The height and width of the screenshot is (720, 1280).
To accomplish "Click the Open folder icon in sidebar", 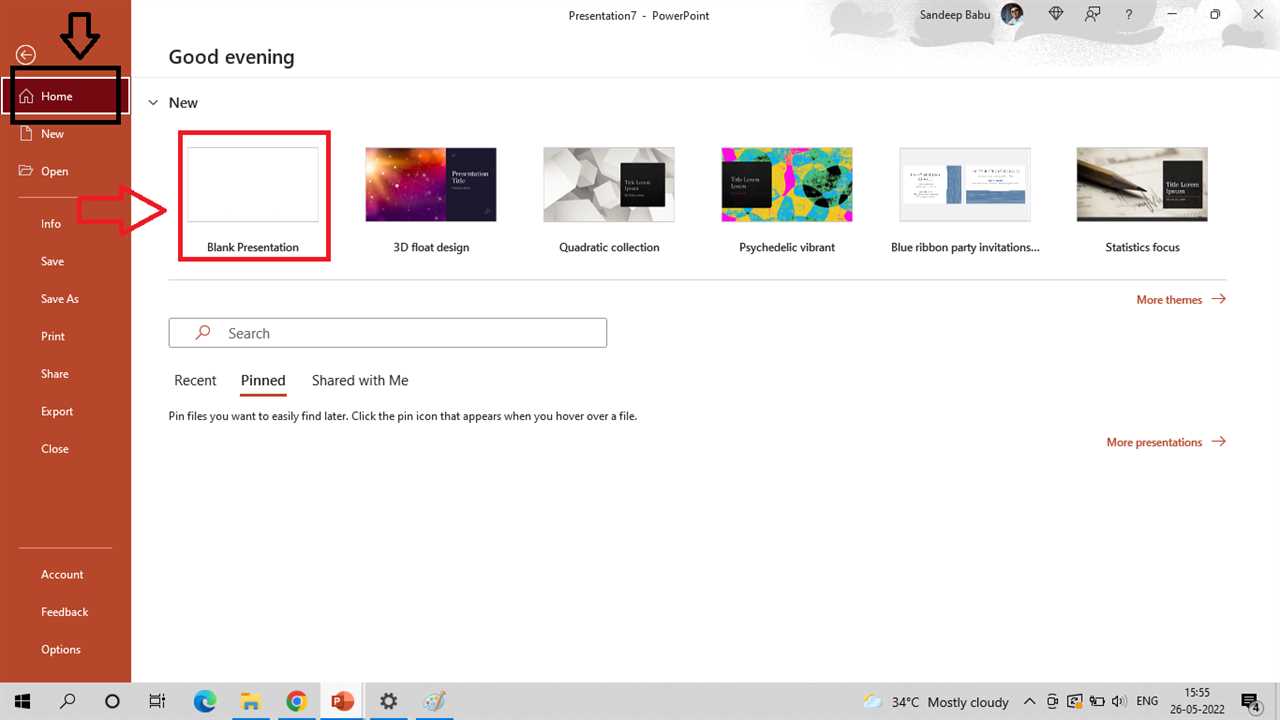I will tap(26, 171).
